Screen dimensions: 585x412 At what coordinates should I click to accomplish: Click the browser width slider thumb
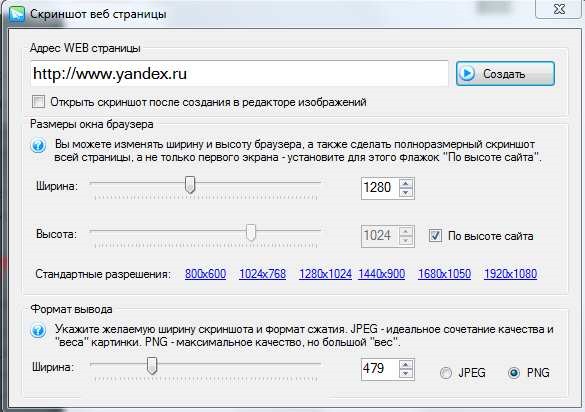click(x=190, y=185)
